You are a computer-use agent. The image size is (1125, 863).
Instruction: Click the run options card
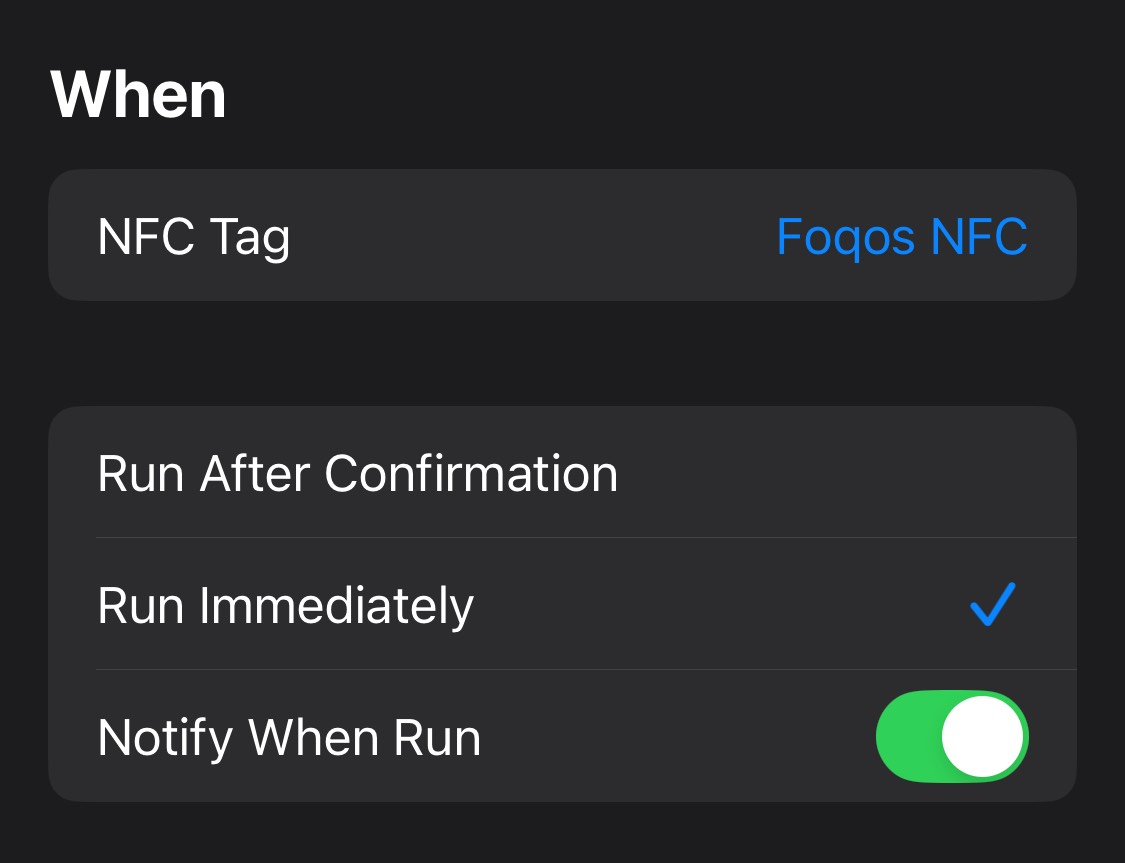click(562, 604)
